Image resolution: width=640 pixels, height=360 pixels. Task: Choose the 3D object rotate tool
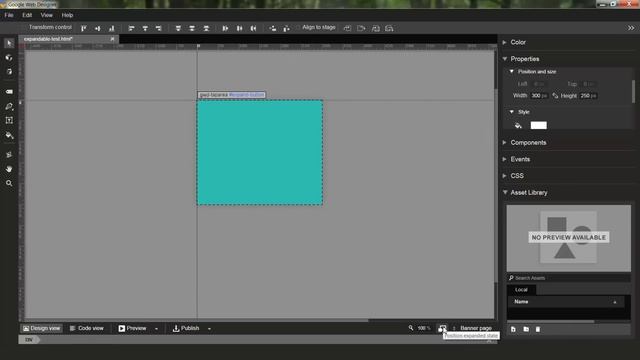click(x=9, y=58)
